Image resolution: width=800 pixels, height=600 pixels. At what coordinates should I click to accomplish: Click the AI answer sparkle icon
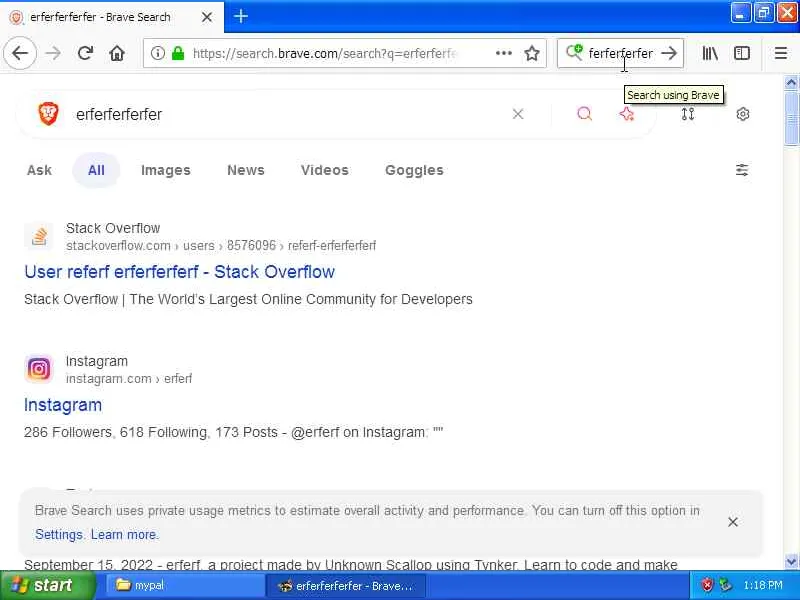[627, 114]
